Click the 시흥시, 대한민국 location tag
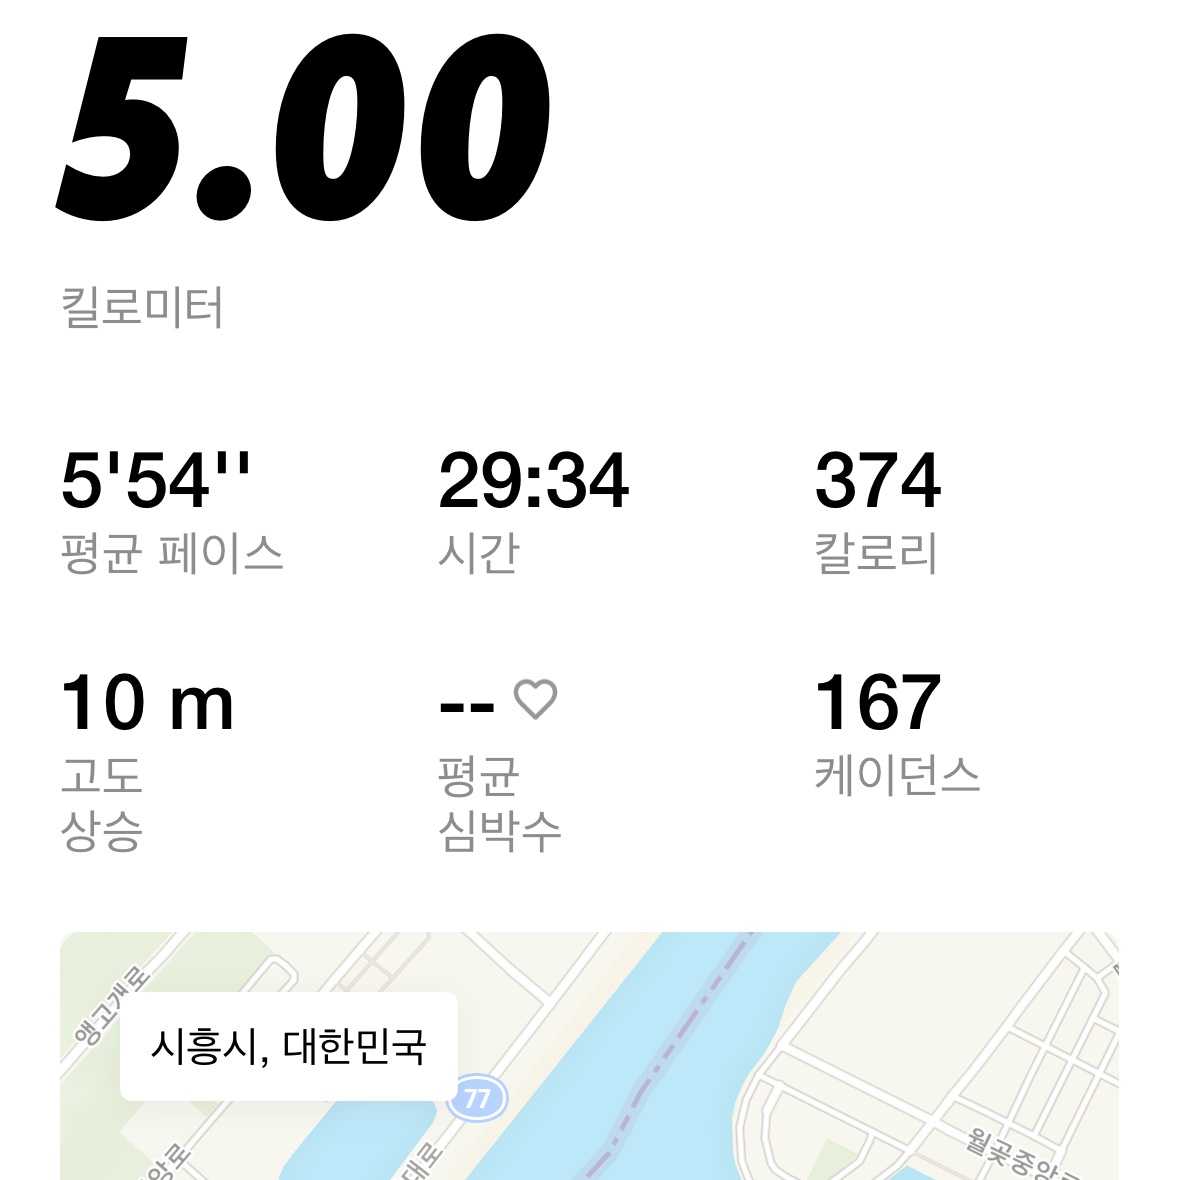 tap(289, 1046)
